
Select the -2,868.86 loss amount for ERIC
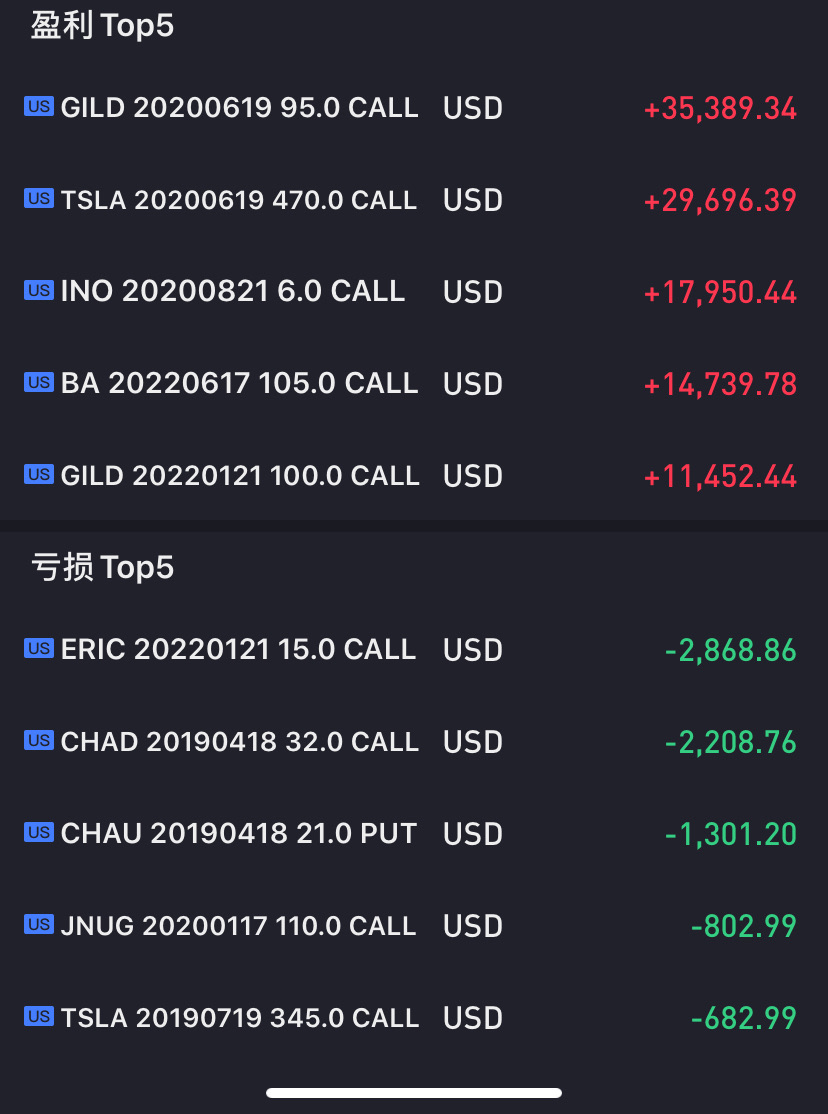(731, 651)
